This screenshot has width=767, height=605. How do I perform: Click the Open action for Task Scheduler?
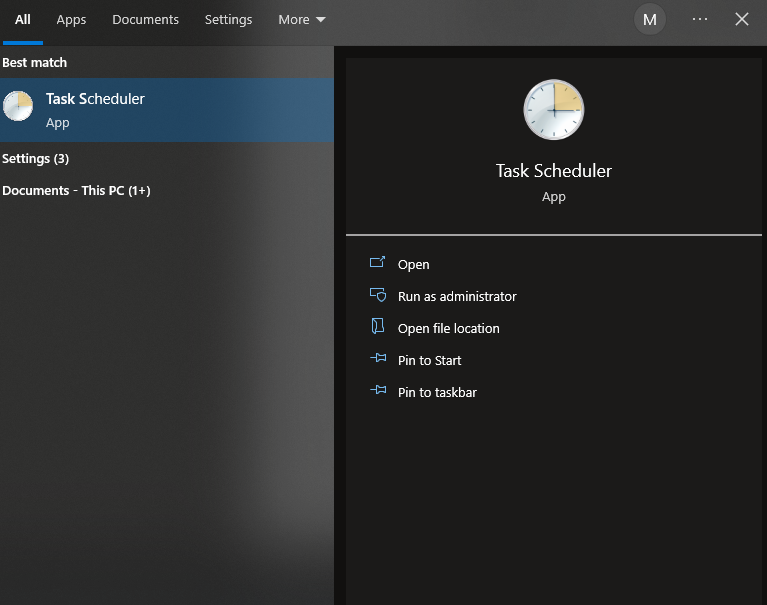[x=413, y=265]
